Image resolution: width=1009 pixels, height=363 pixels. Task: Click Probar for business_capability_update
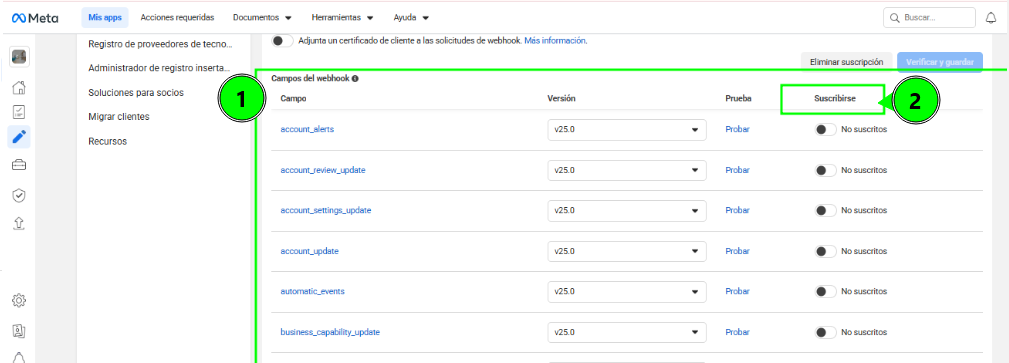coord(737,333)
